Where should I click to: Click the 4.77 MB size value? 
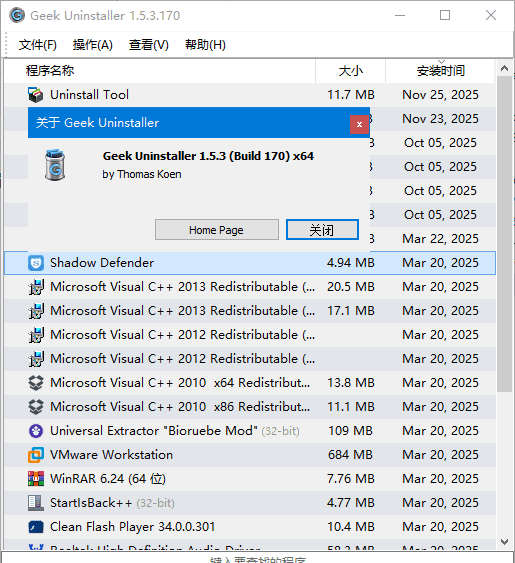[351, 503]
